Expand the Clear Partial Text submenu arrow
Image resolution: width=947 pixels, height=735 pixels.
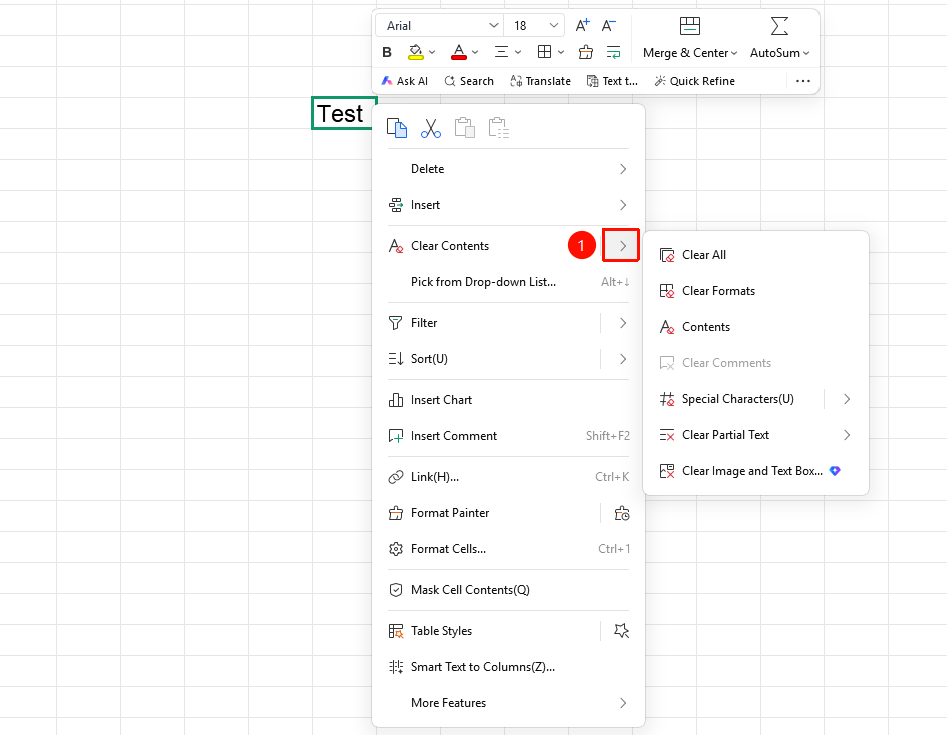847,435
